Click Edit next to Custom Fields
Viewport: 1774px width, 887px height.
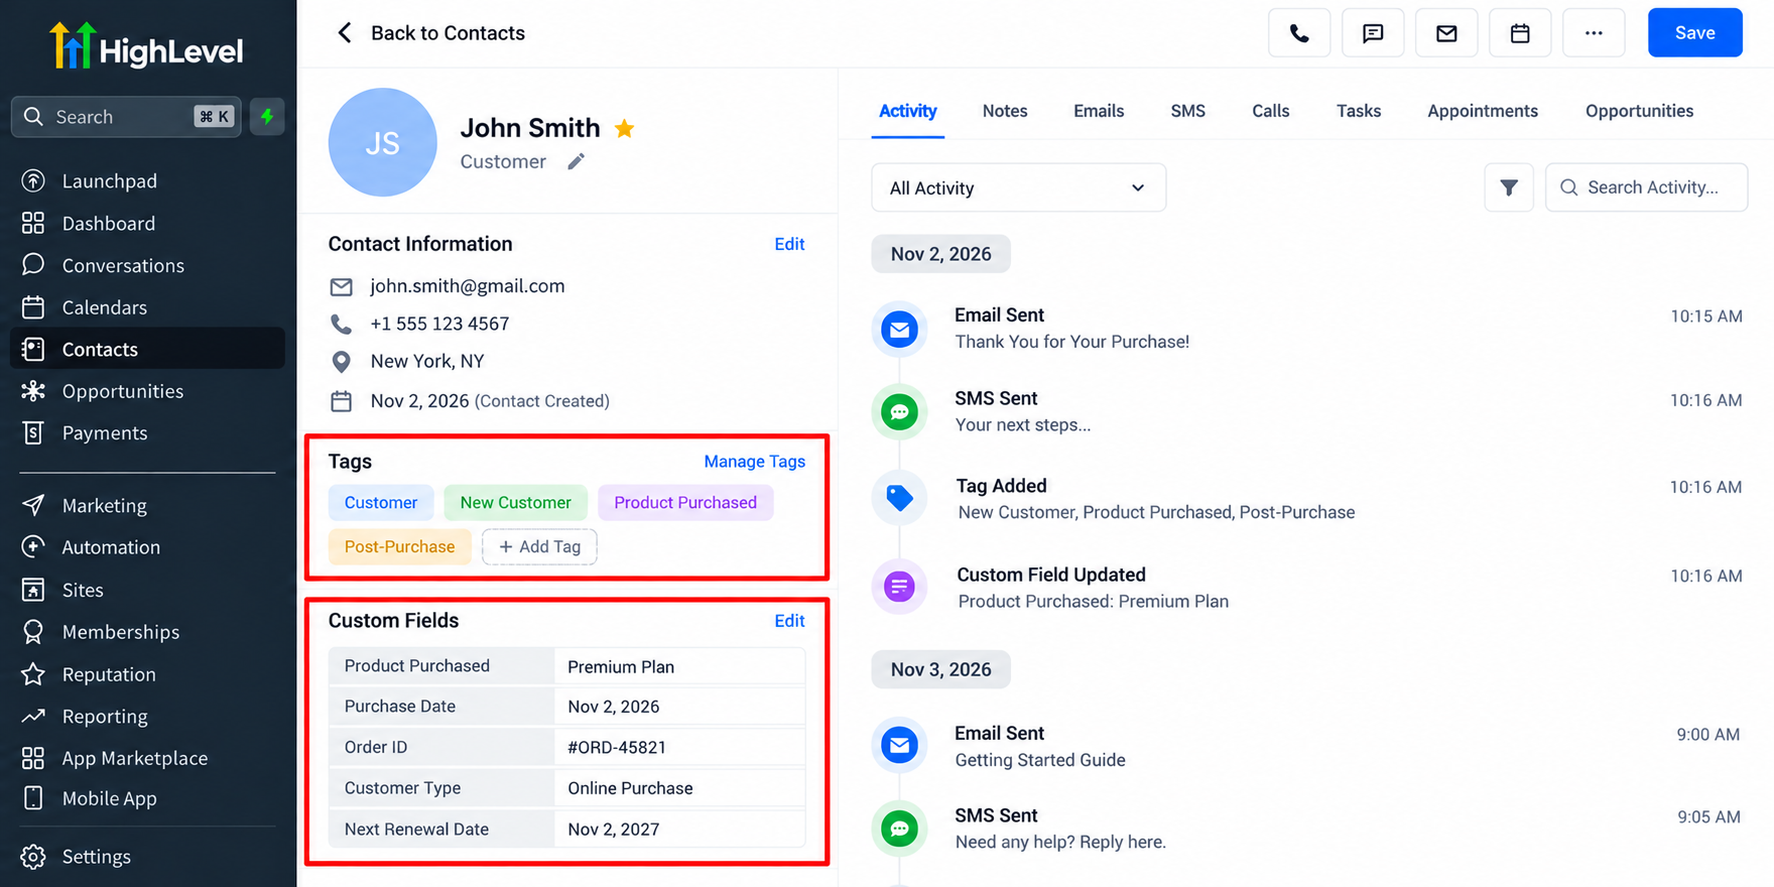(x=789, y=621)
